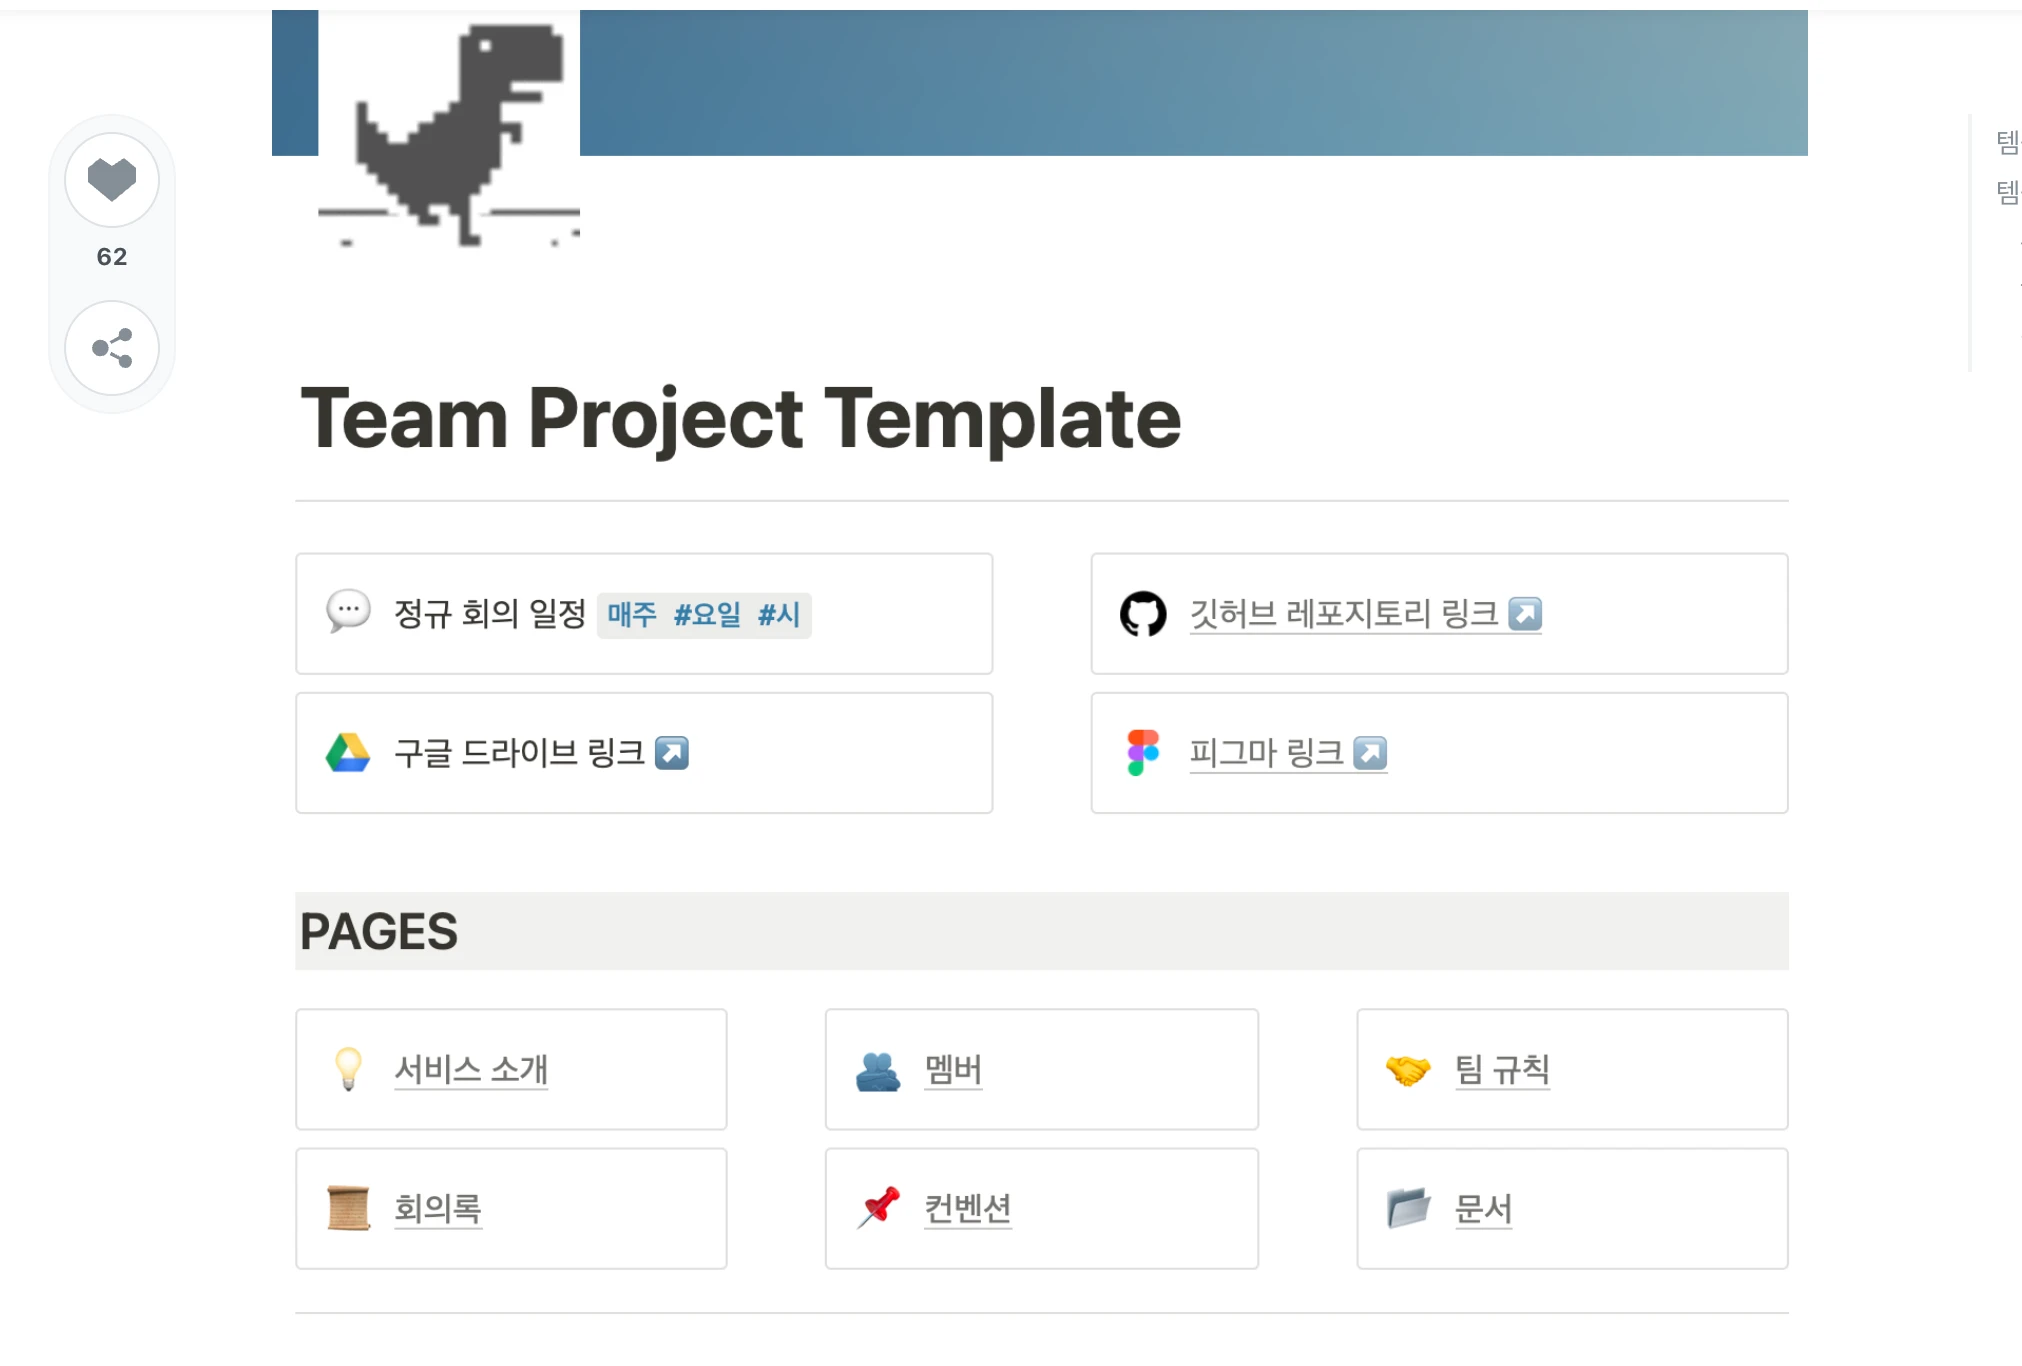Click the Figma logo icon
2022x1366 pixels.
pyautogui.click(x=1143, y=753)
